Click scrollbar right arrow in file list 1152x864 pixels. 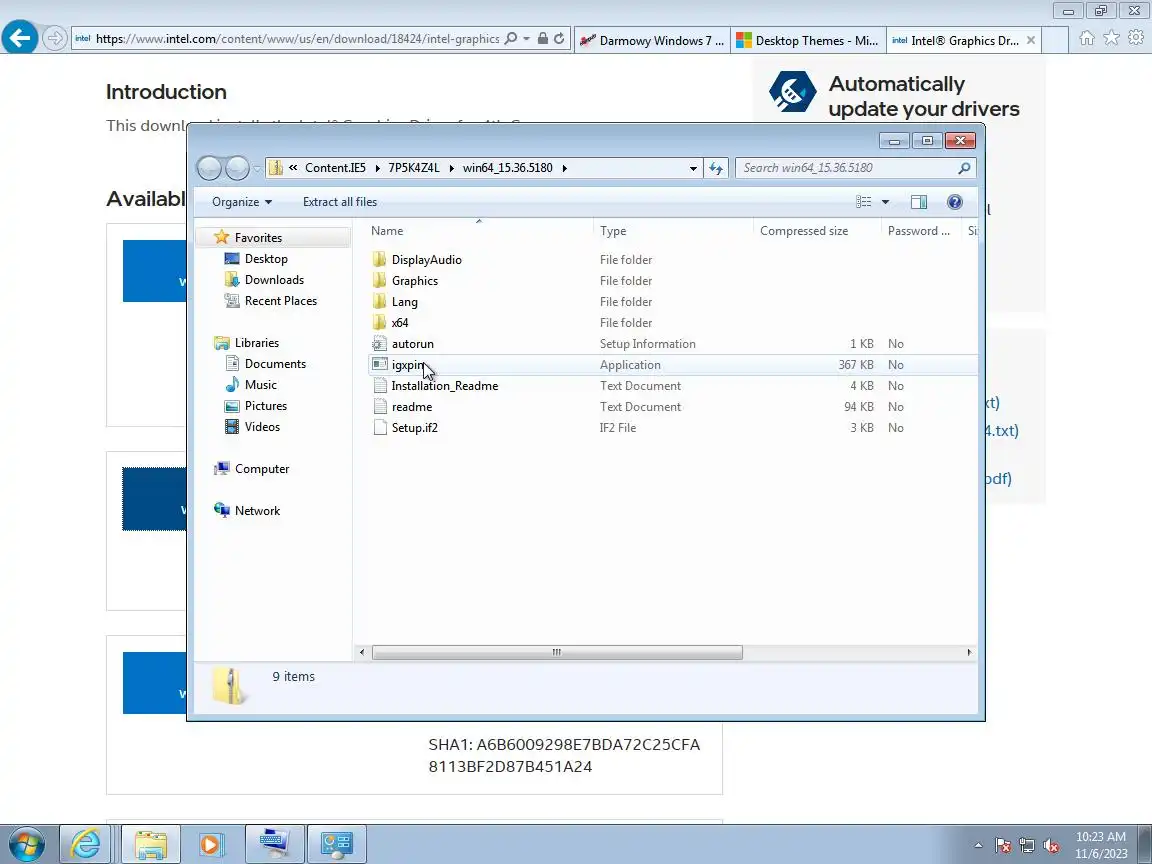pos(969,652)
